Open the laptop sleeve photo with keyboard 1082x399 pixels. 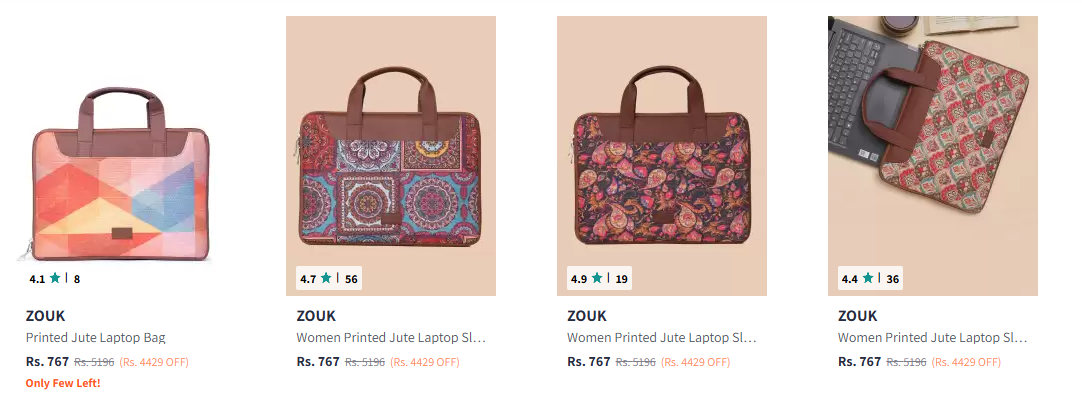pos(933,156)
